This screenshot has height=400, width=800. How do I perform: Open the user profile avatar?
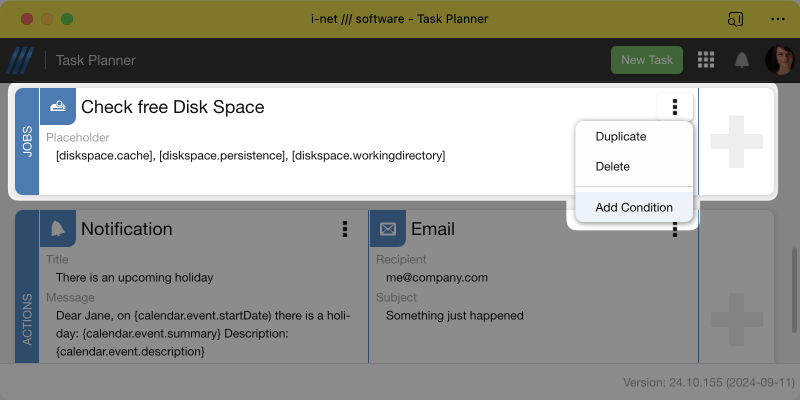click(x=779, y=60)
